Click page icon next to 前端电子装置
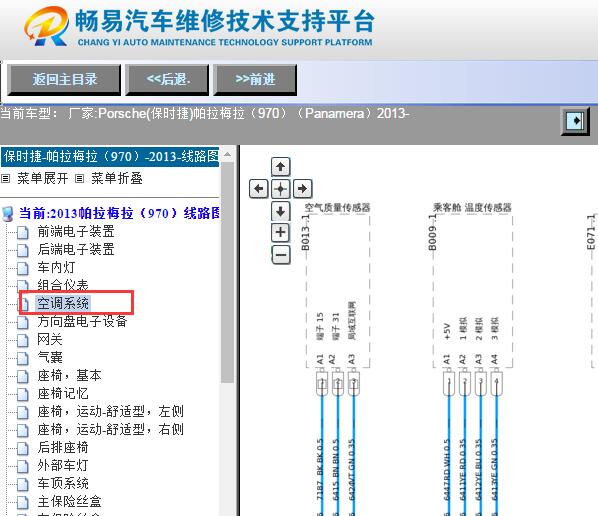Viewport: 598px width, 516px height. click(23, 232)
